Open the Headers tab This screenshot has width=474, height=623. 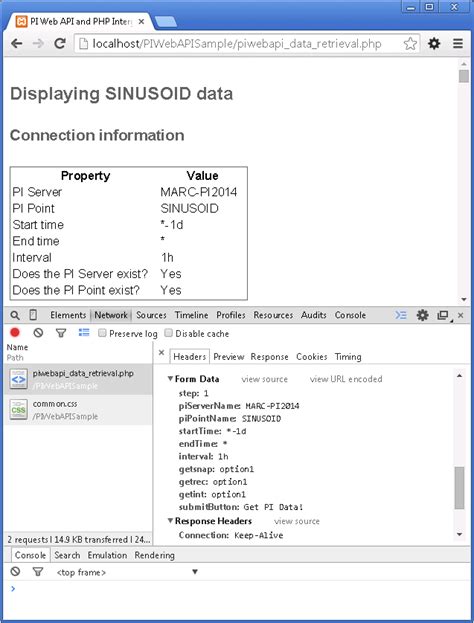(x=190, y=356)
